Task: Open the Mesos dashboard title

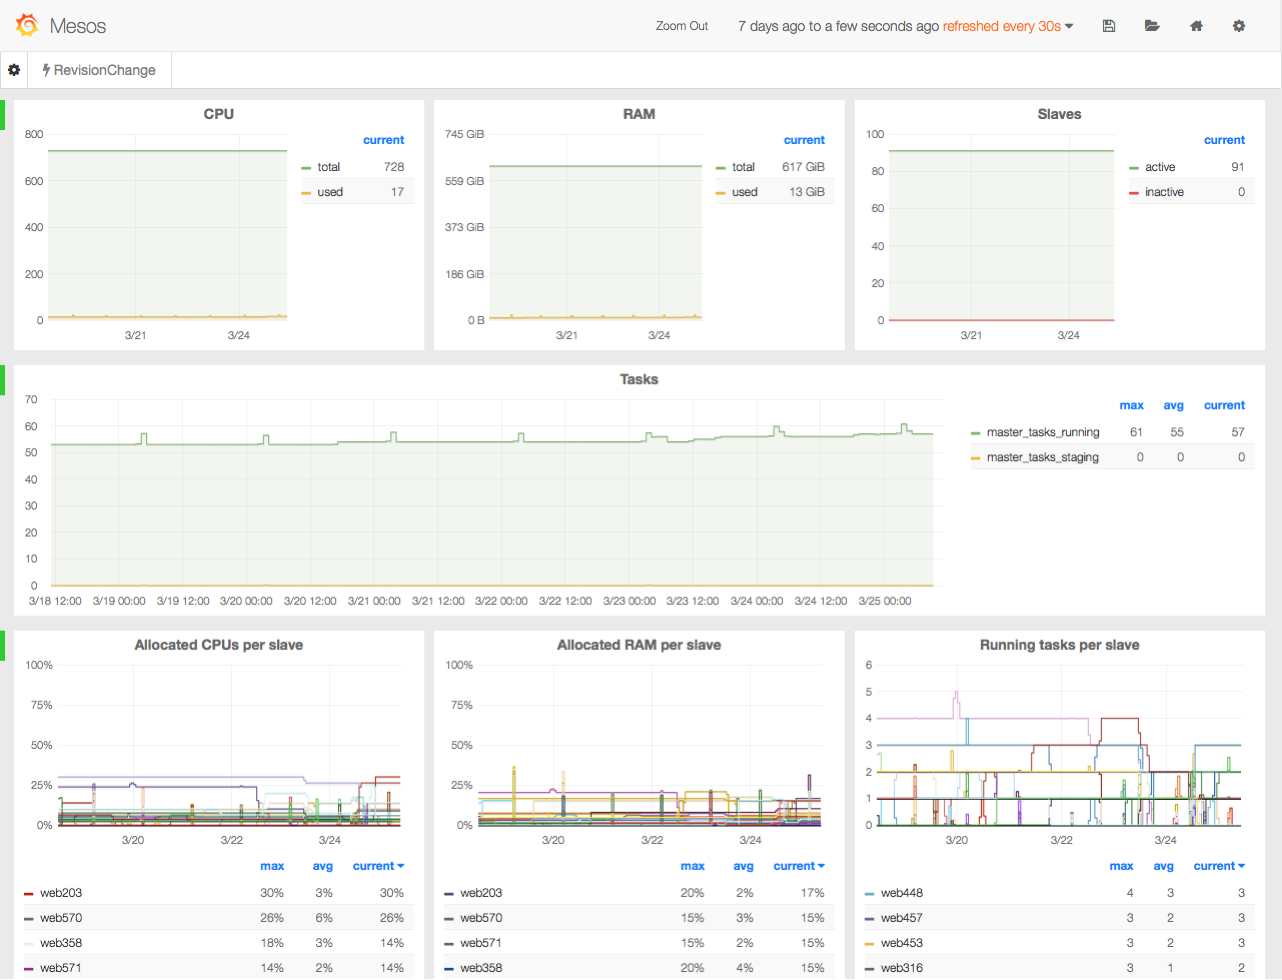Action: (x=78, y=26)
